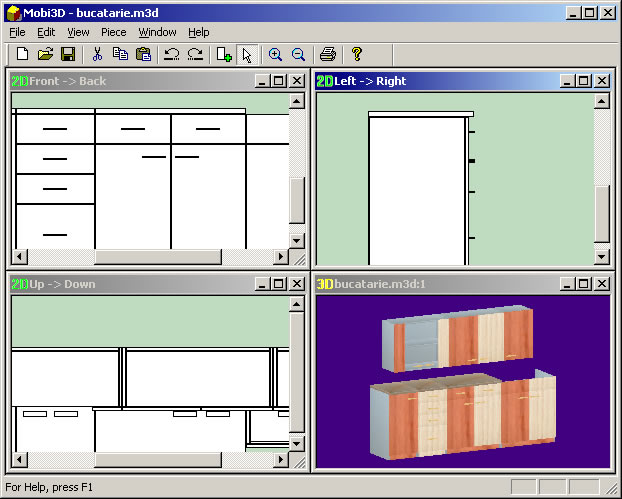Open the Window menu
The width and height of the screenshot is (622, 499).
157,32
